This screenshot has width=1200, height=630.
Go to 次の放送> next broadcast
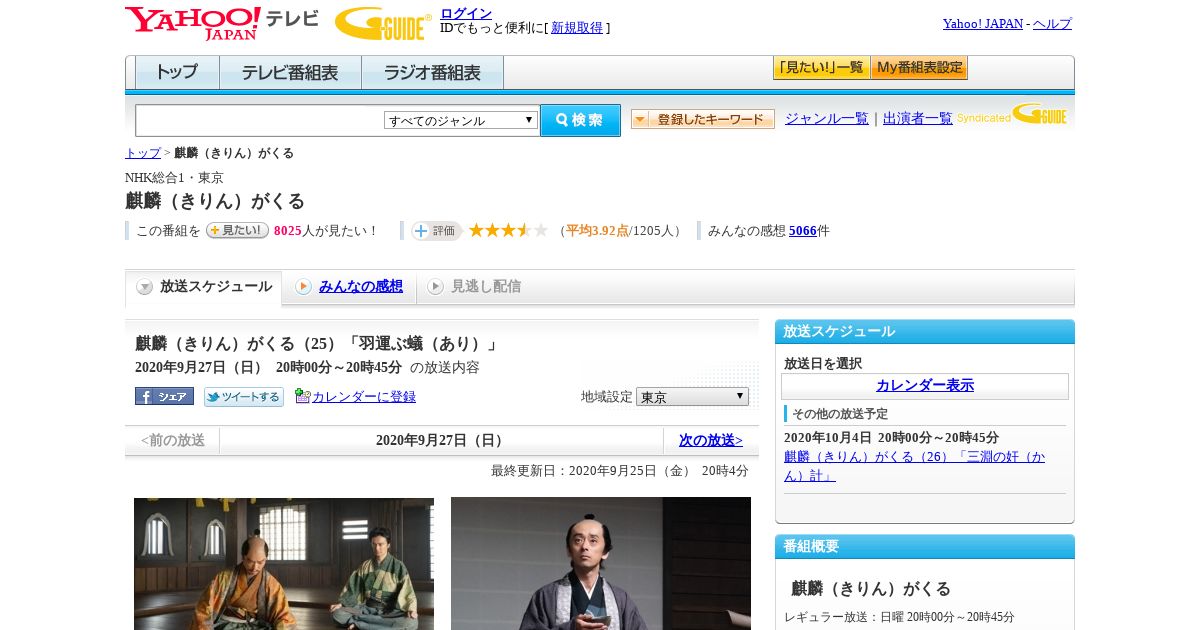pyautogui.click(x=711, y=440)
